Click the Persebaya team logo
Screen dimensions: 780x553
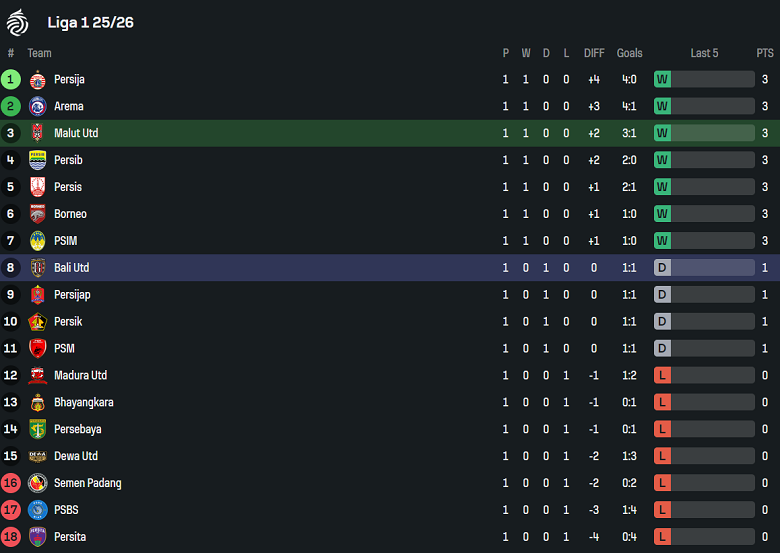(38, 429)
